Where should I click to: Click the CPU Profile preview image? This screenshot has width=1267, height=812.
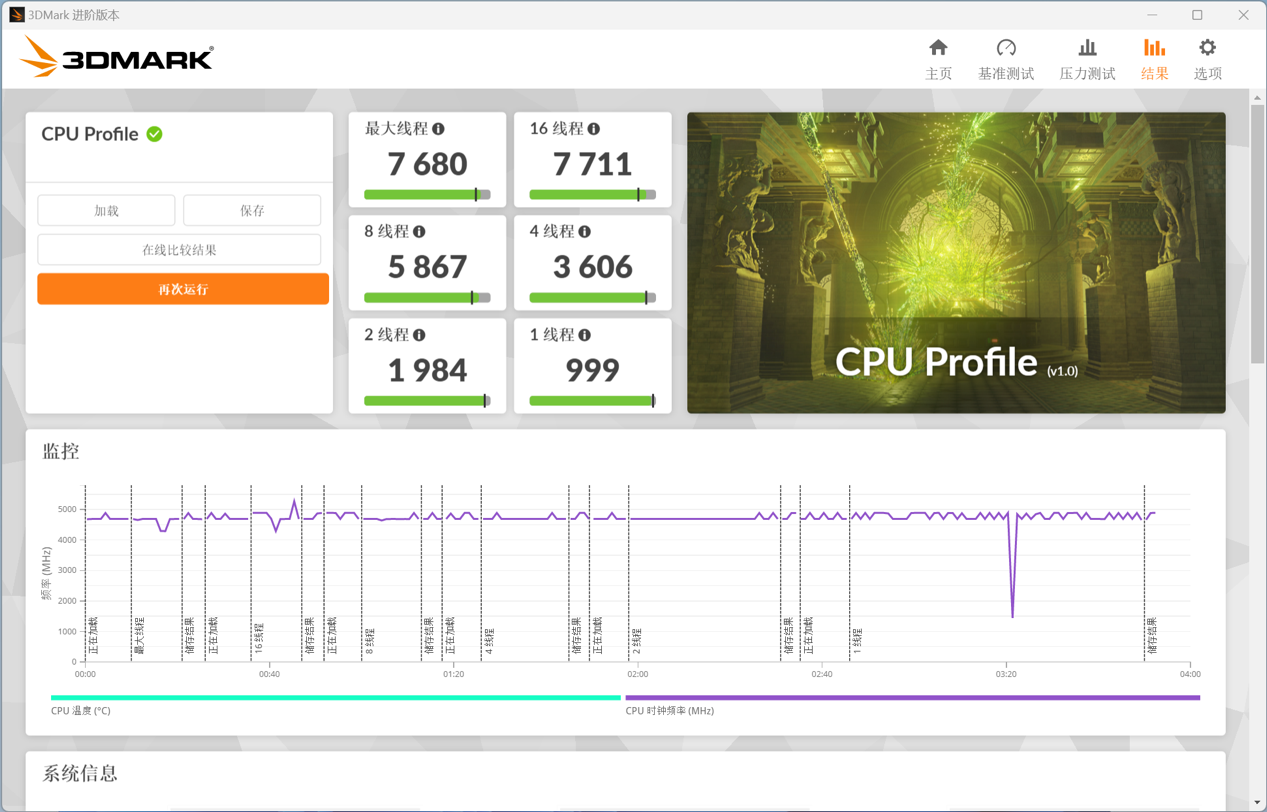click(955, 262)
